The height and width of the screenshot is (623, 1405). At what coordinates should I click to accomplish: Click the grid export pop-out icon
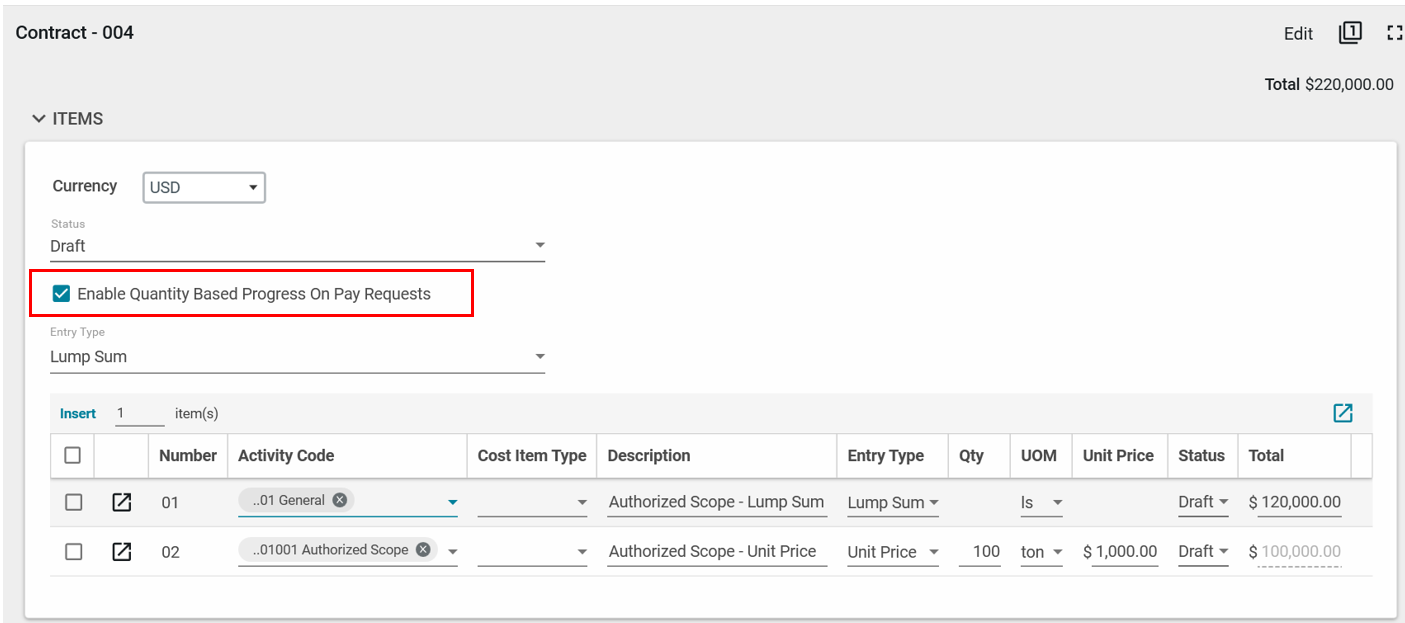[x=1342, y=413]
